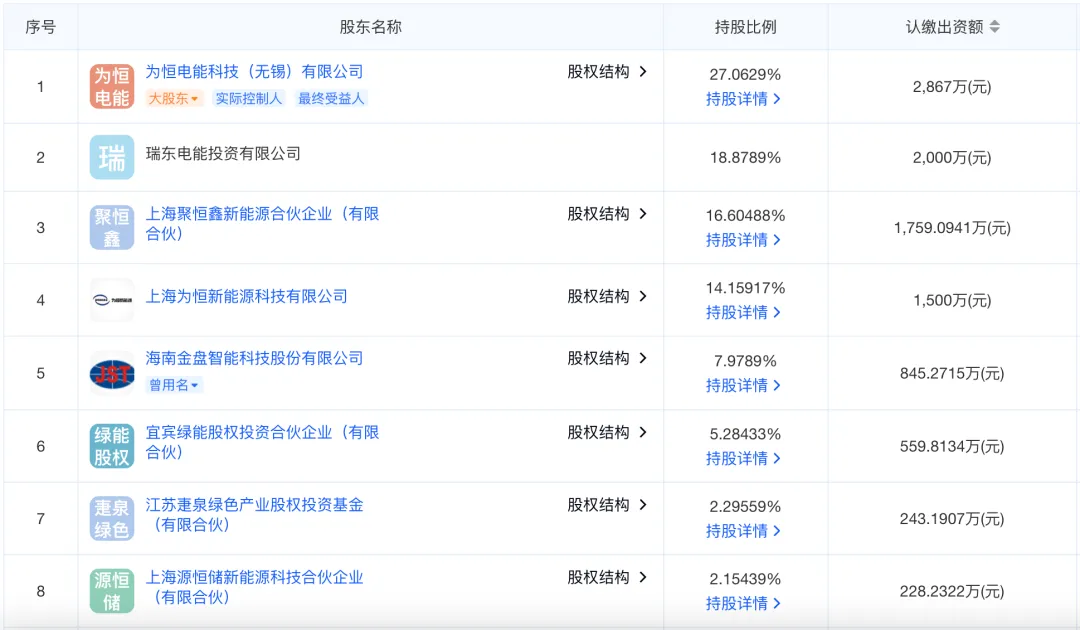View 持股详情 for the 16.60488% holding
The height and width of the screenshot is (630, 1080).
[x=743, y=240]
